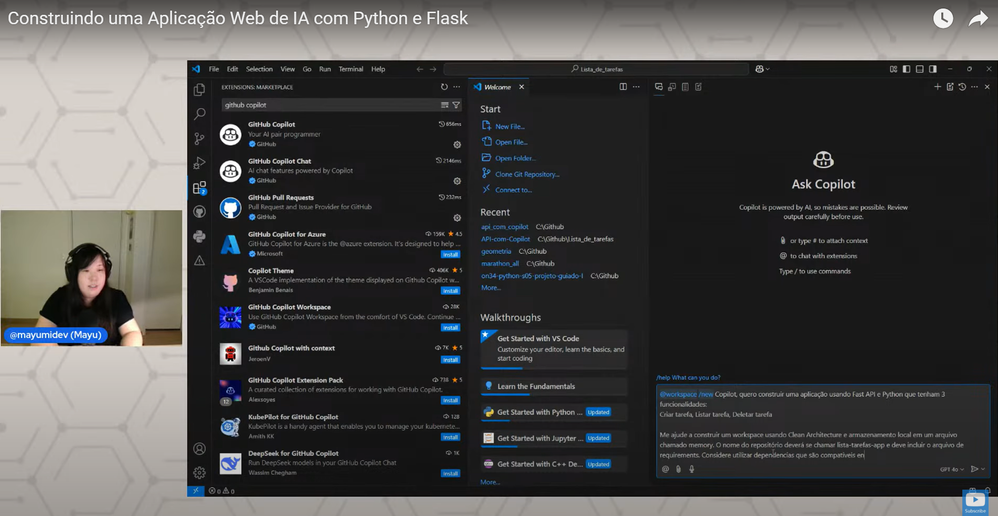This screenshot has width=998, height=516.
Task: Open the Terminal menu
Action: [x=351, y=69]
